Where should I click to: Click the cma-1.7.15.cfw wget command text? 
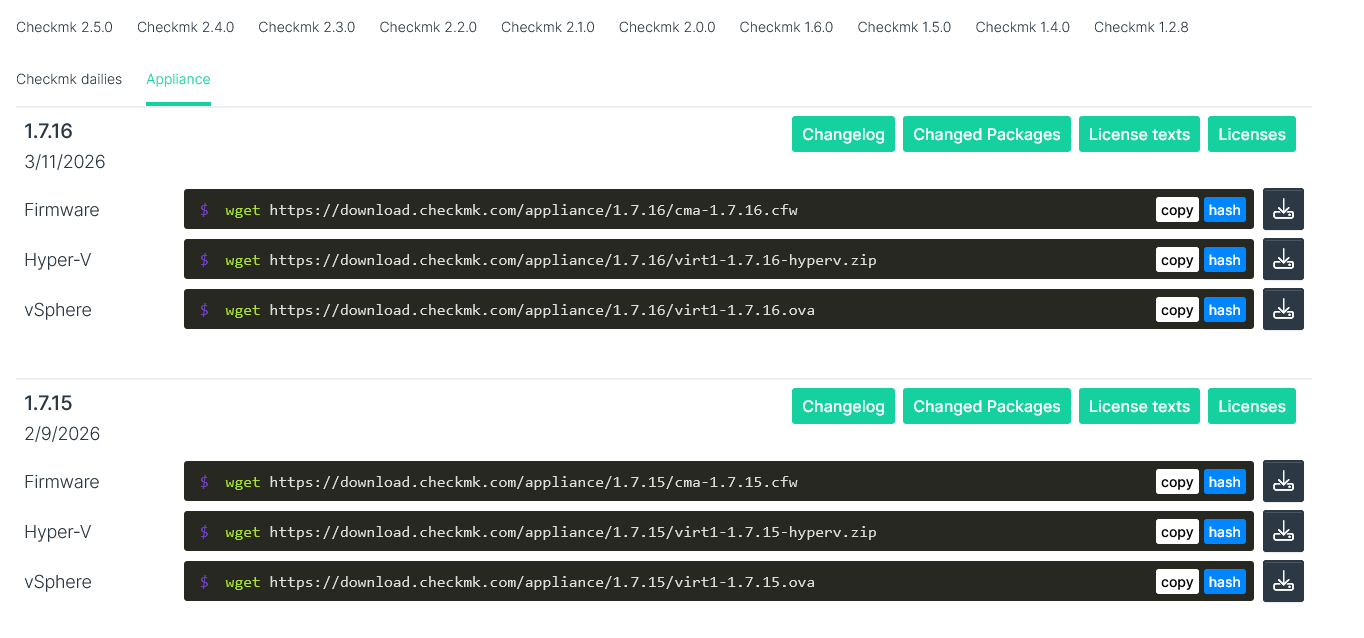(x=511, y=482)
